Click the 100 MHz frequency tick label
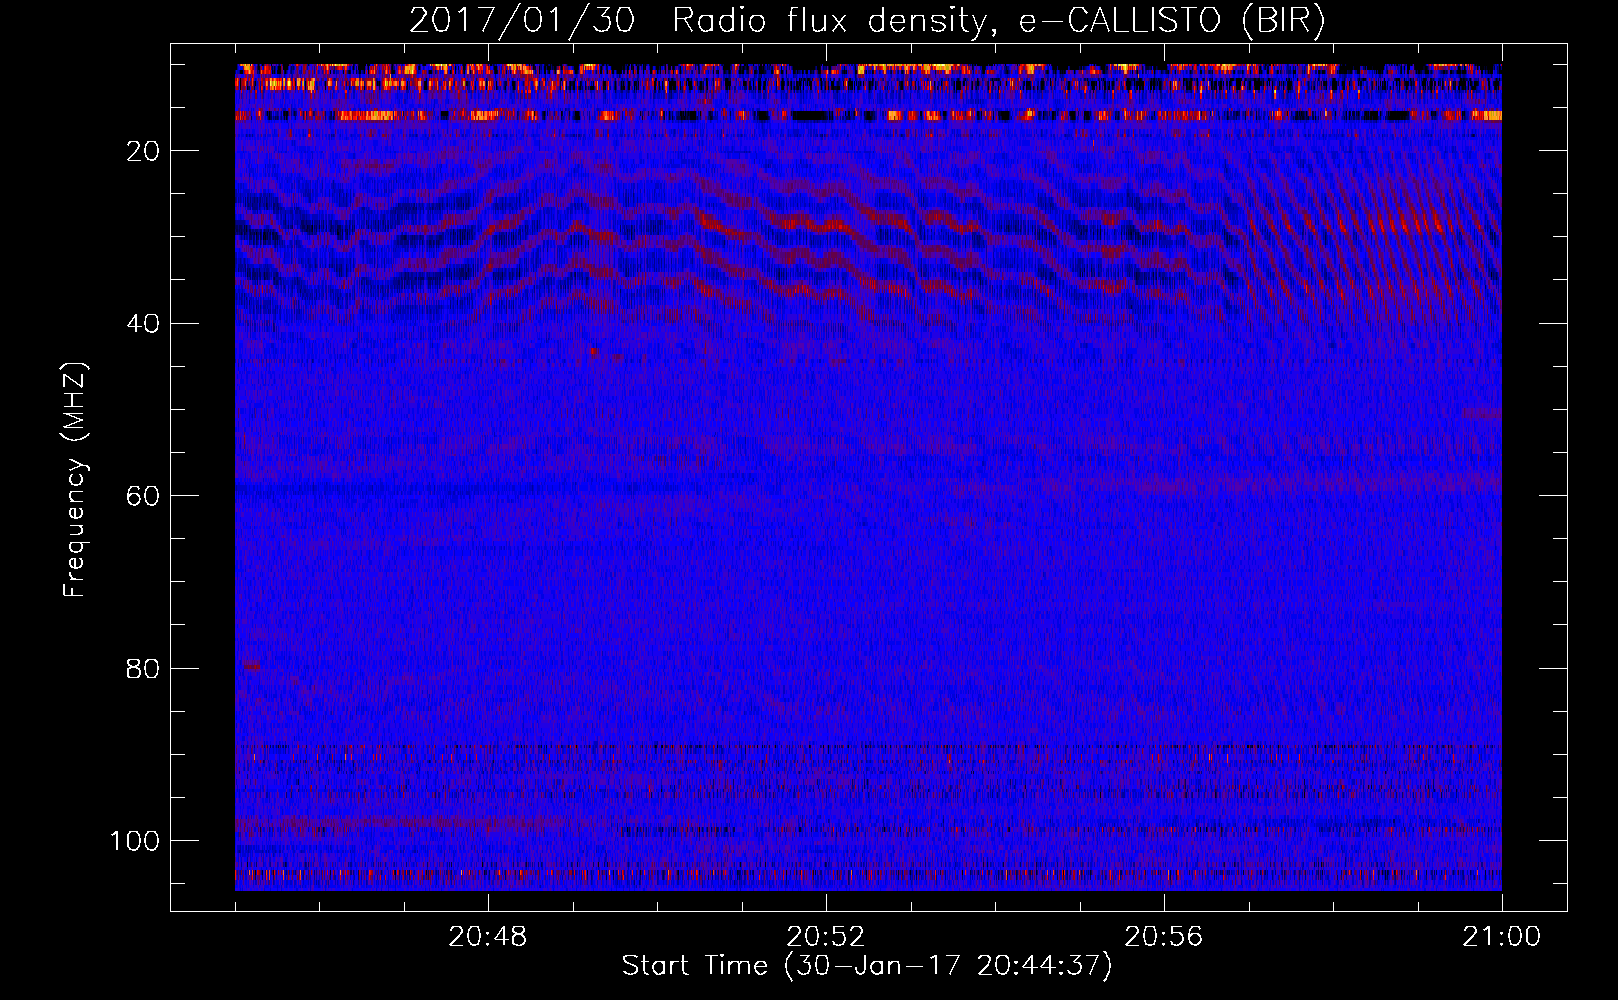 [135, 841]
